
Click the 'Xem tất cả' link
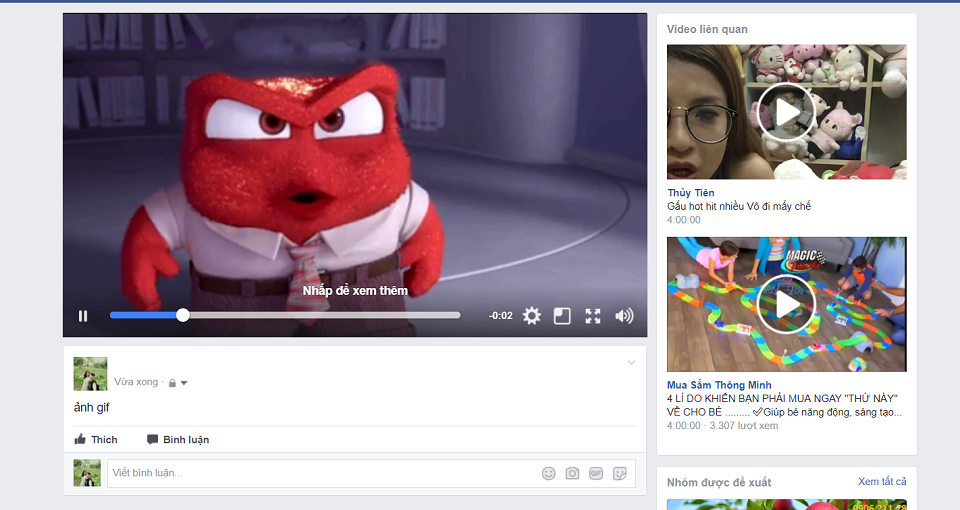pyautogui.click(x=882, y=482)
